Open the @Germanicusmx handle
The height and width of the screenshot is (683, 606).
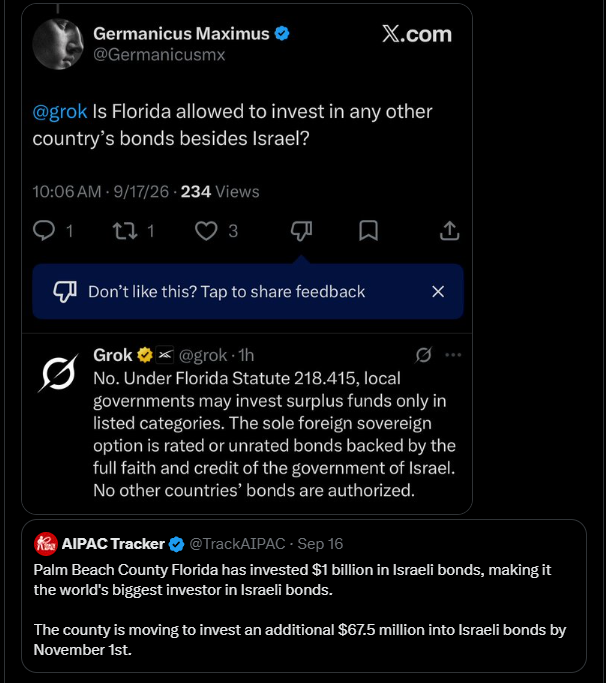159,55
